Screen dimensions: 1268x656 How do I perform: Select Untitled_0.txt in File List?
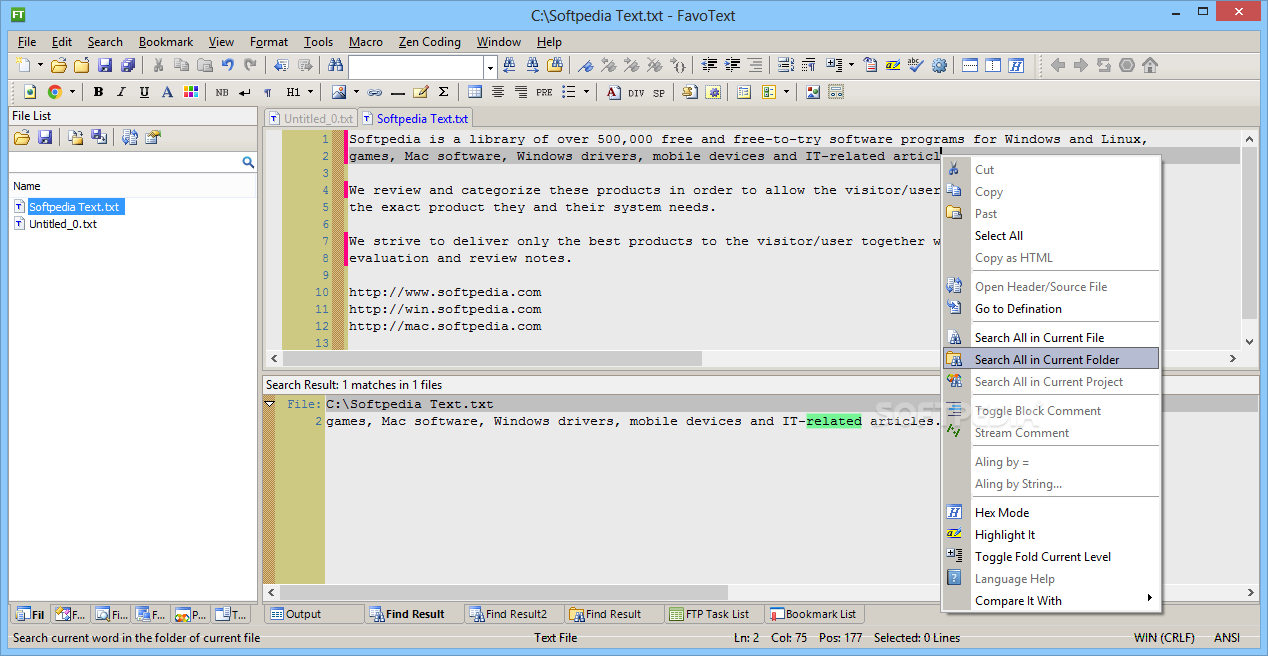coord(63,224)
